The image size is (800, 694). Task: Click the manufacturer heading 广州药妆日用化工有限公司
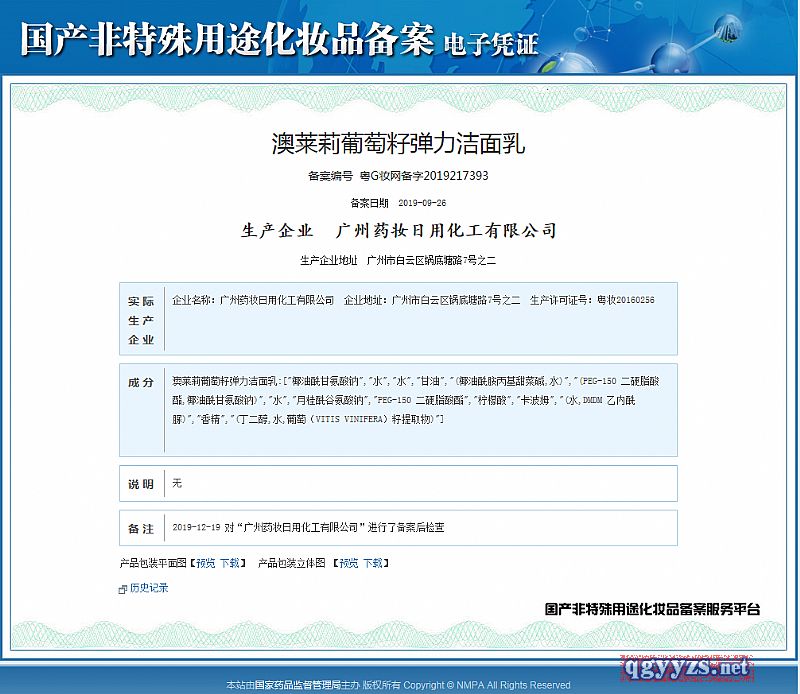pos(447,231)
